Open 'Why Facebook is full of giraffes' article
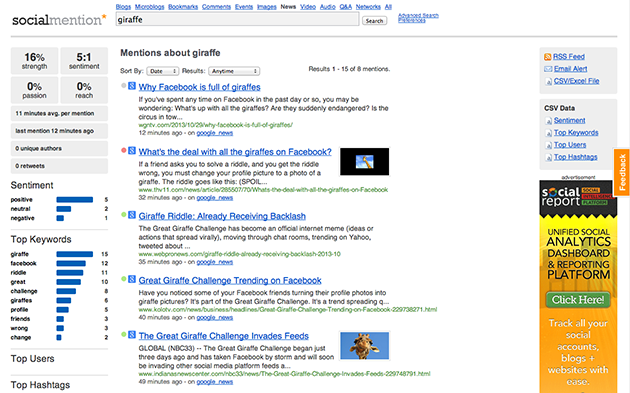Viewport: 630px width, 393px height. pyautogui.click(x=199, y=87)
